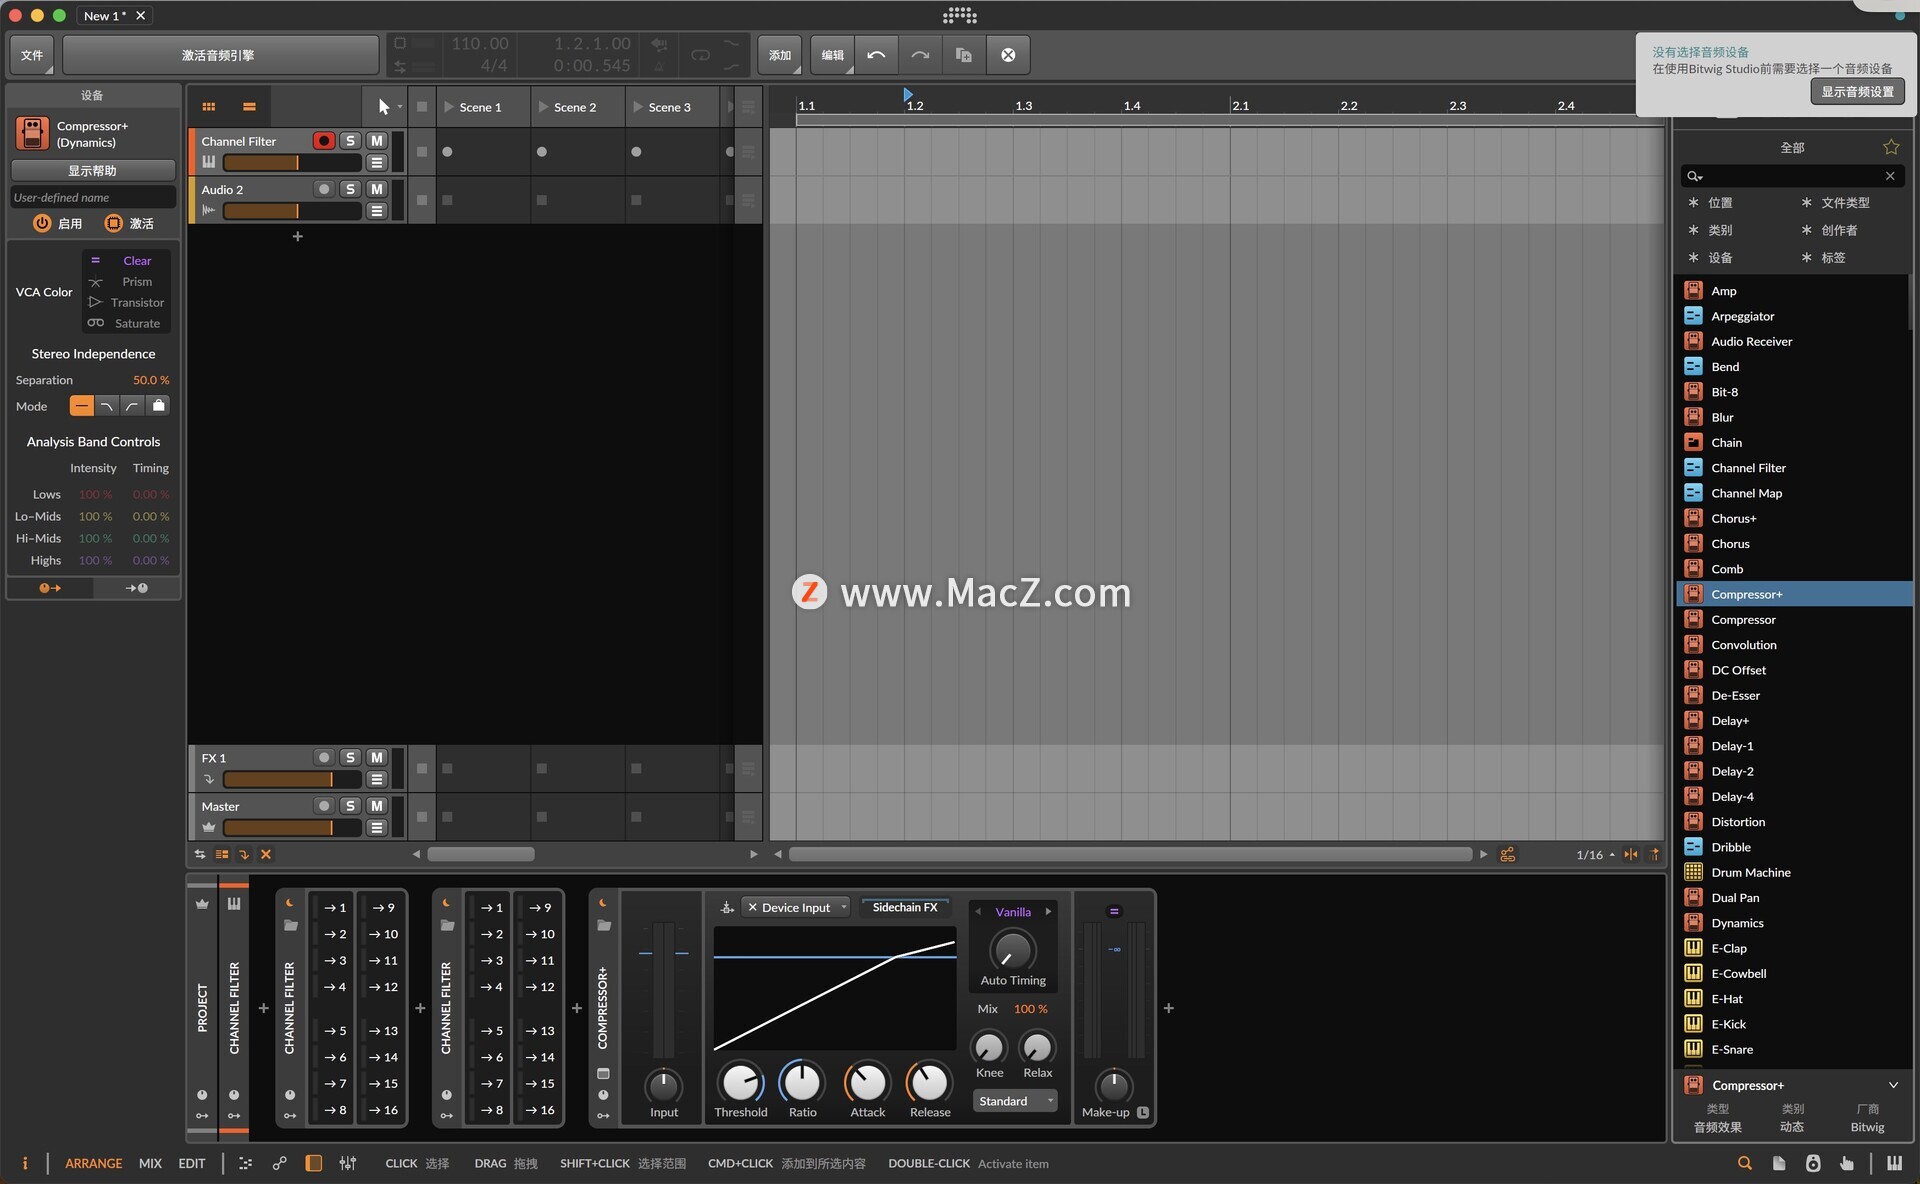The image size is (1920, 1184).
Task: Clear the browser search field X
Action: click(x=1890, y=176)
